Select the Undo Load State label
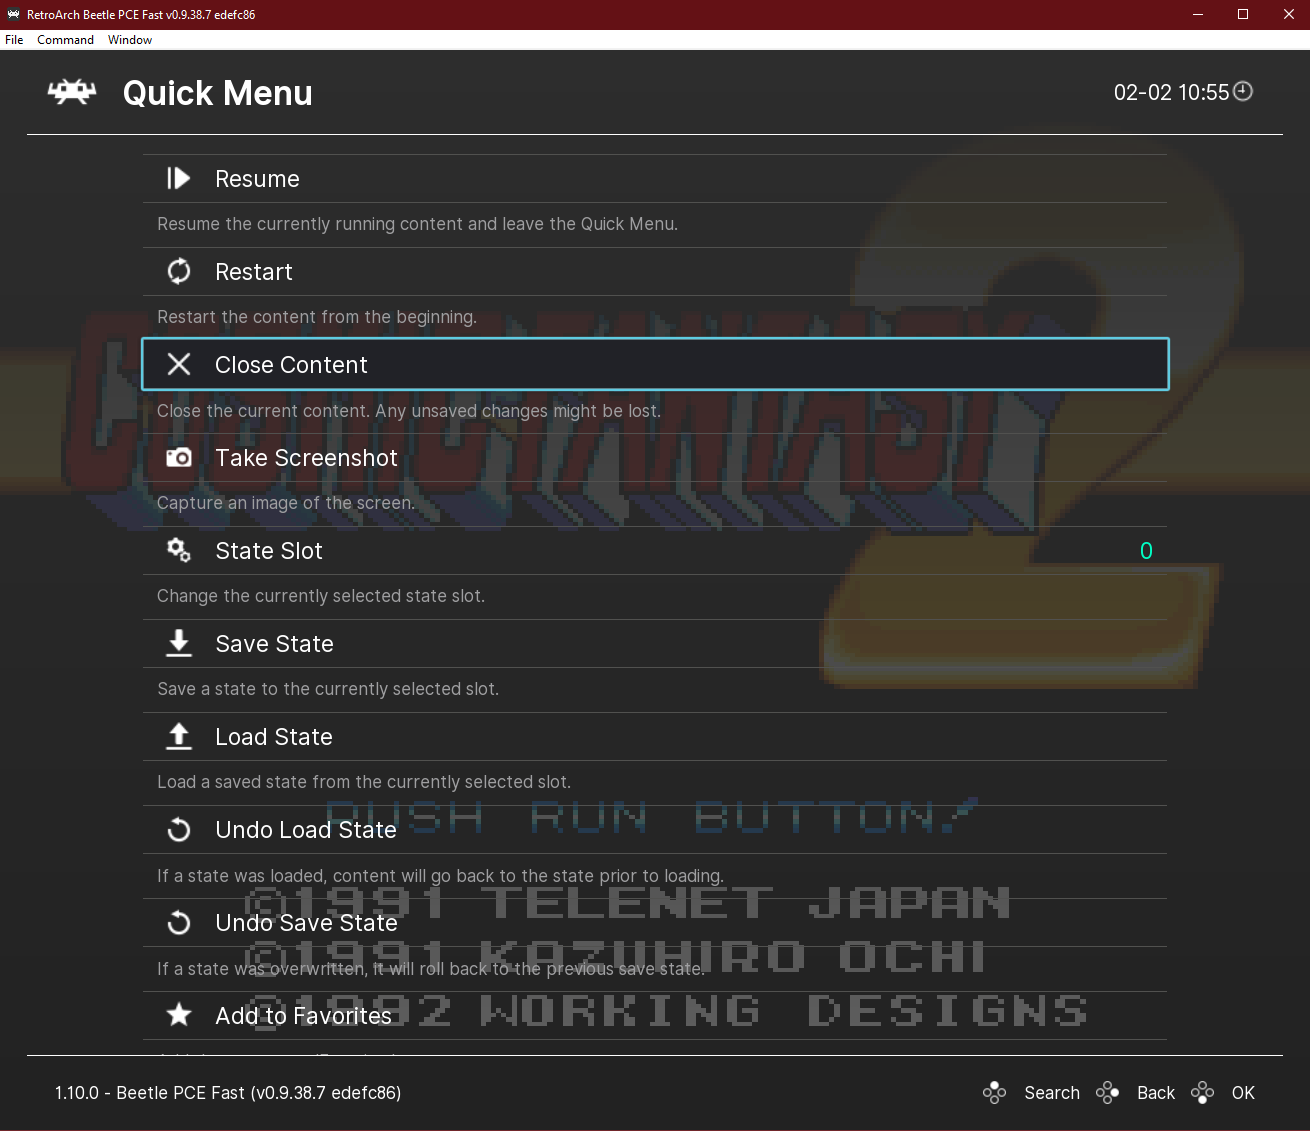1310x1131 pixels. [x=306, y=830]
